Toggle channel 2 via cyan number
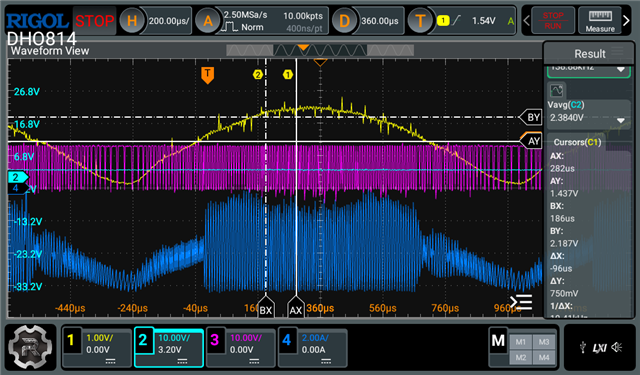The height and width of the screenshot is (375, 640). [143, 339]
